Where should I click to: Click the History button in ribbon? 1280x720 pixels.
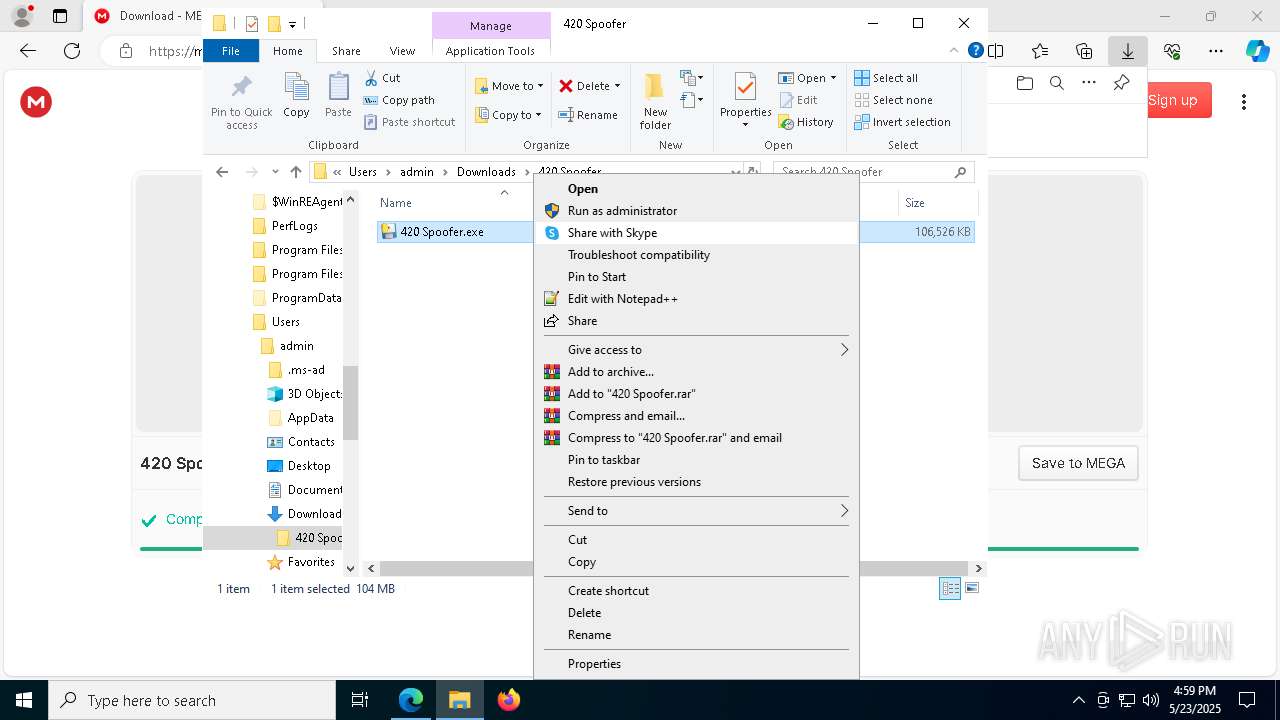point(806,122)
